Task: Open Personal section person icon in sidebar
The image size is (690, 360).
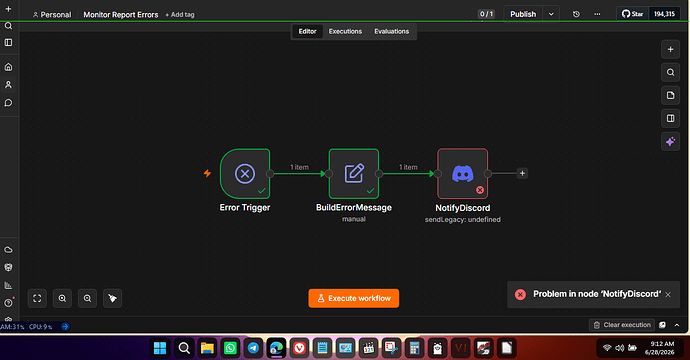Action: click(x=8, y=84)
